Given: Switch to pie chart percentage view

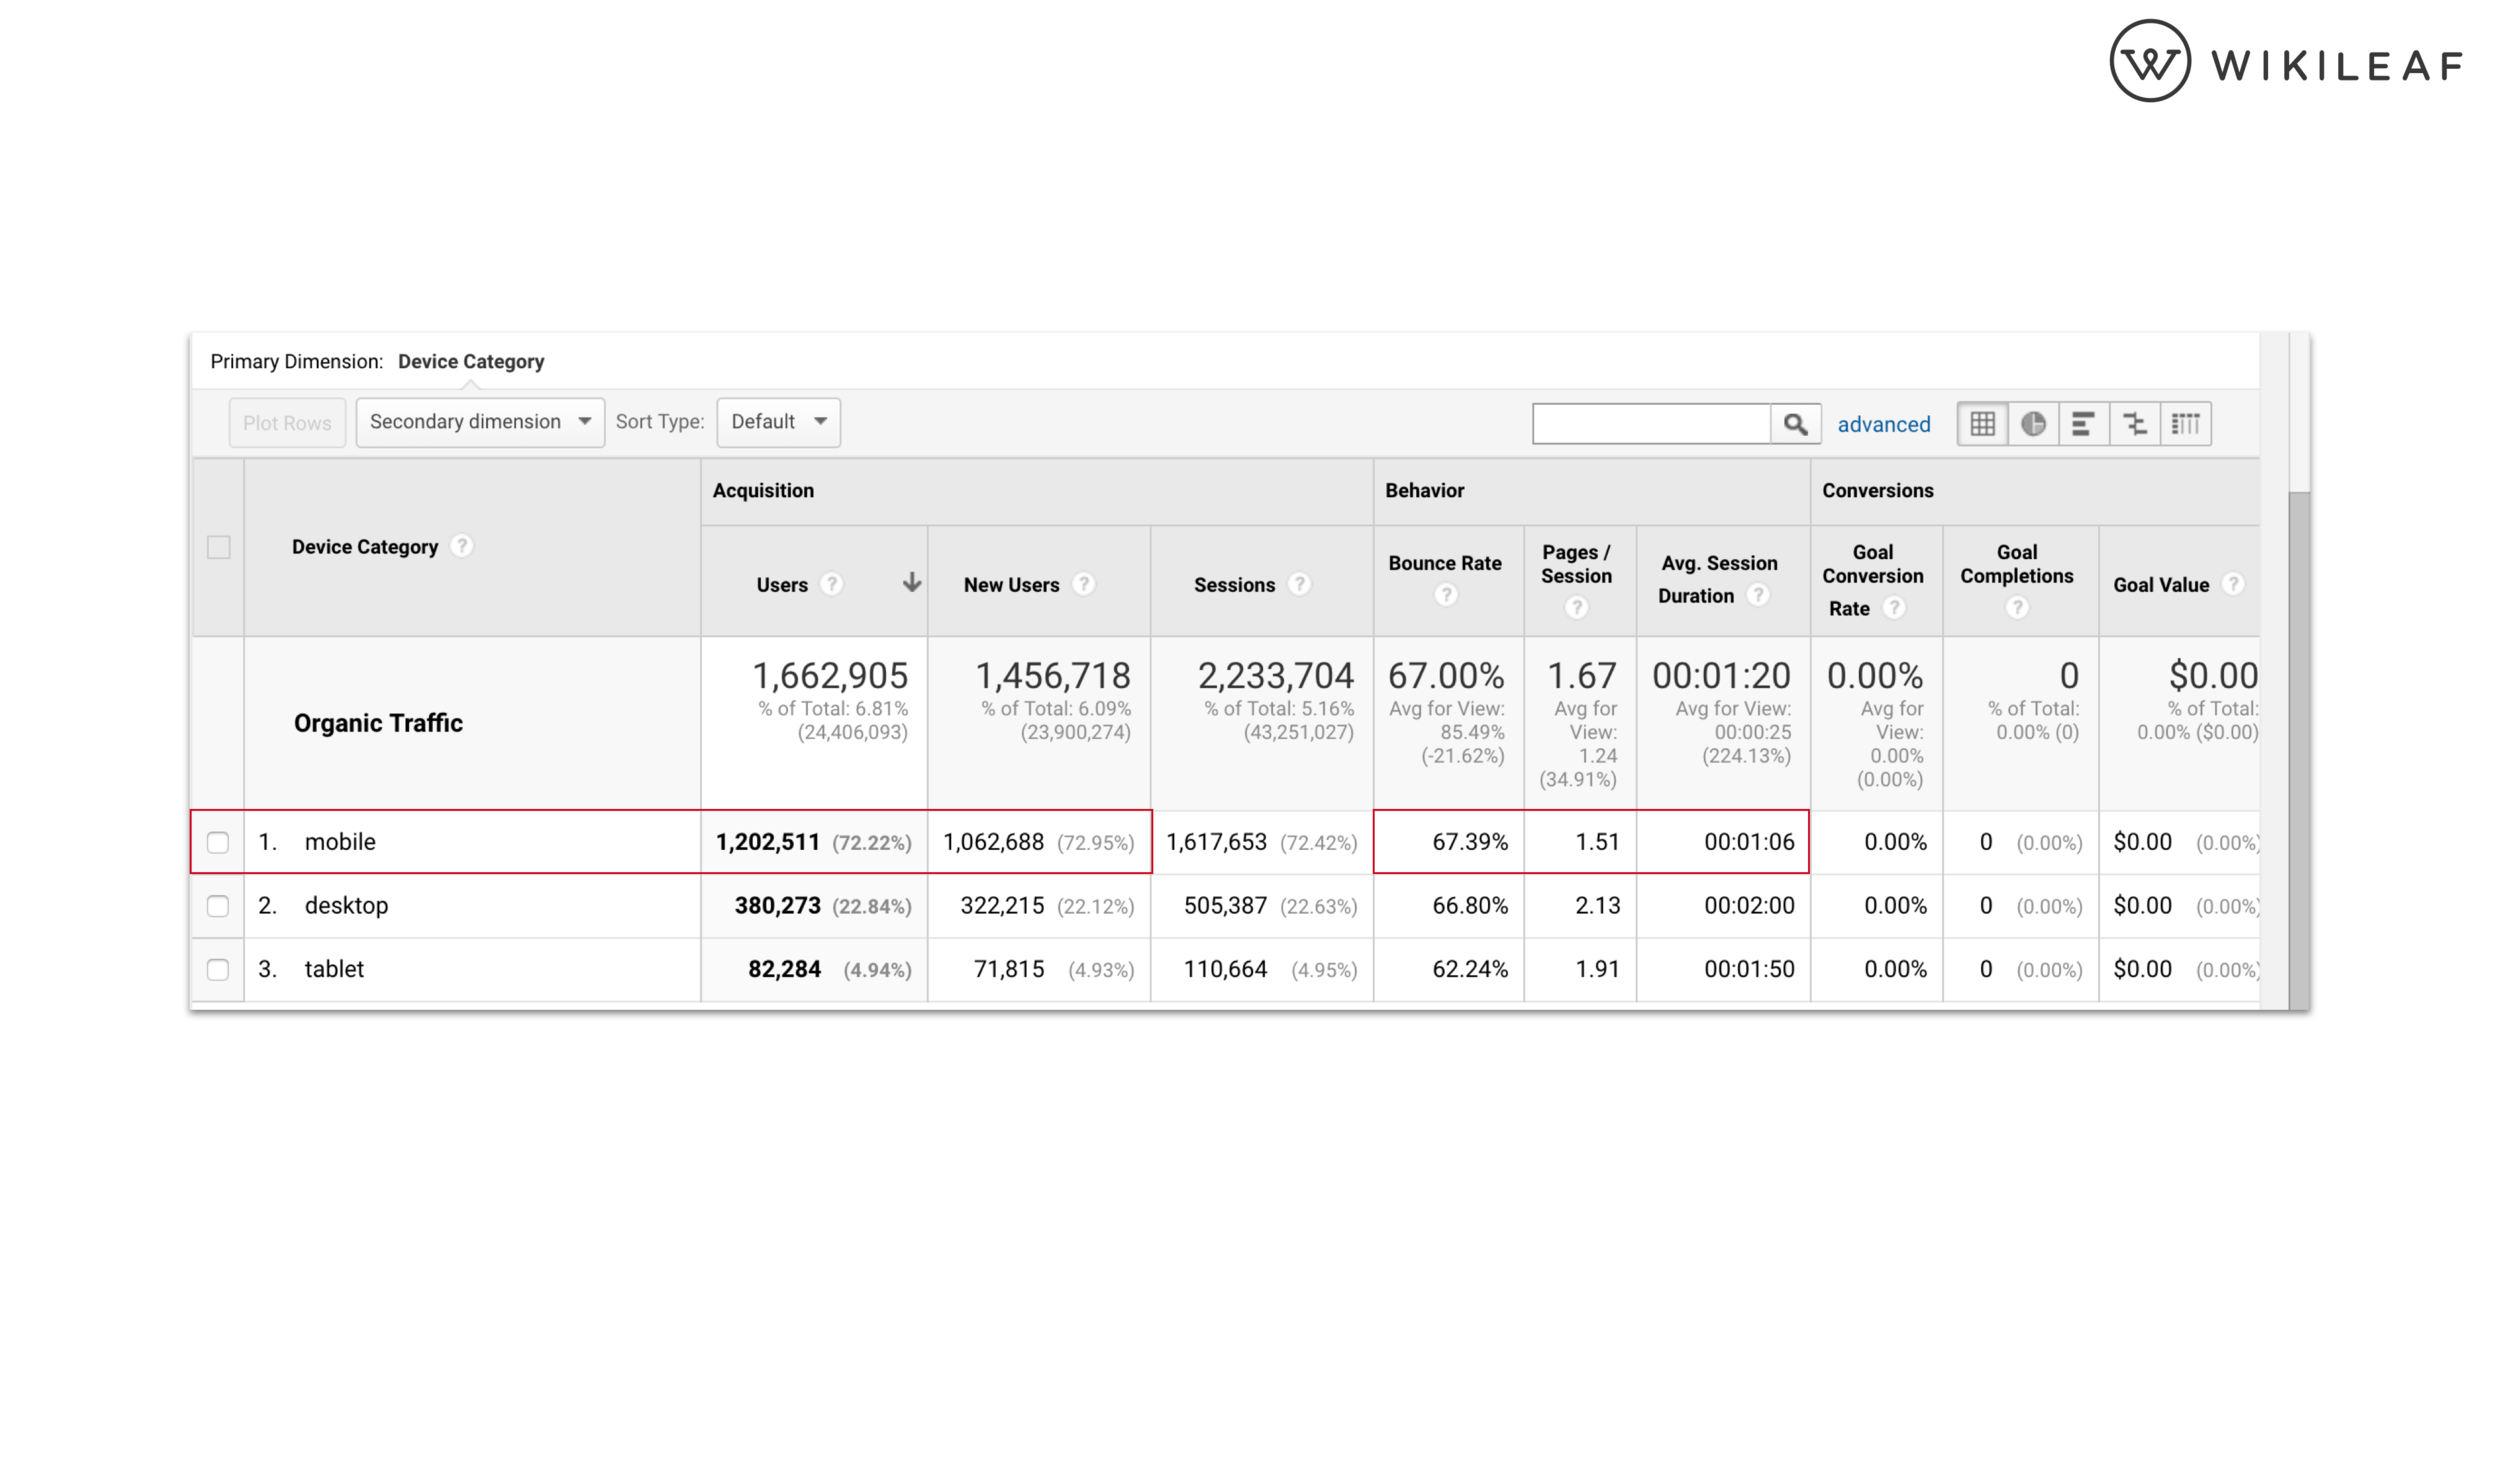Looking at the screenshot, I should 2033,424.
